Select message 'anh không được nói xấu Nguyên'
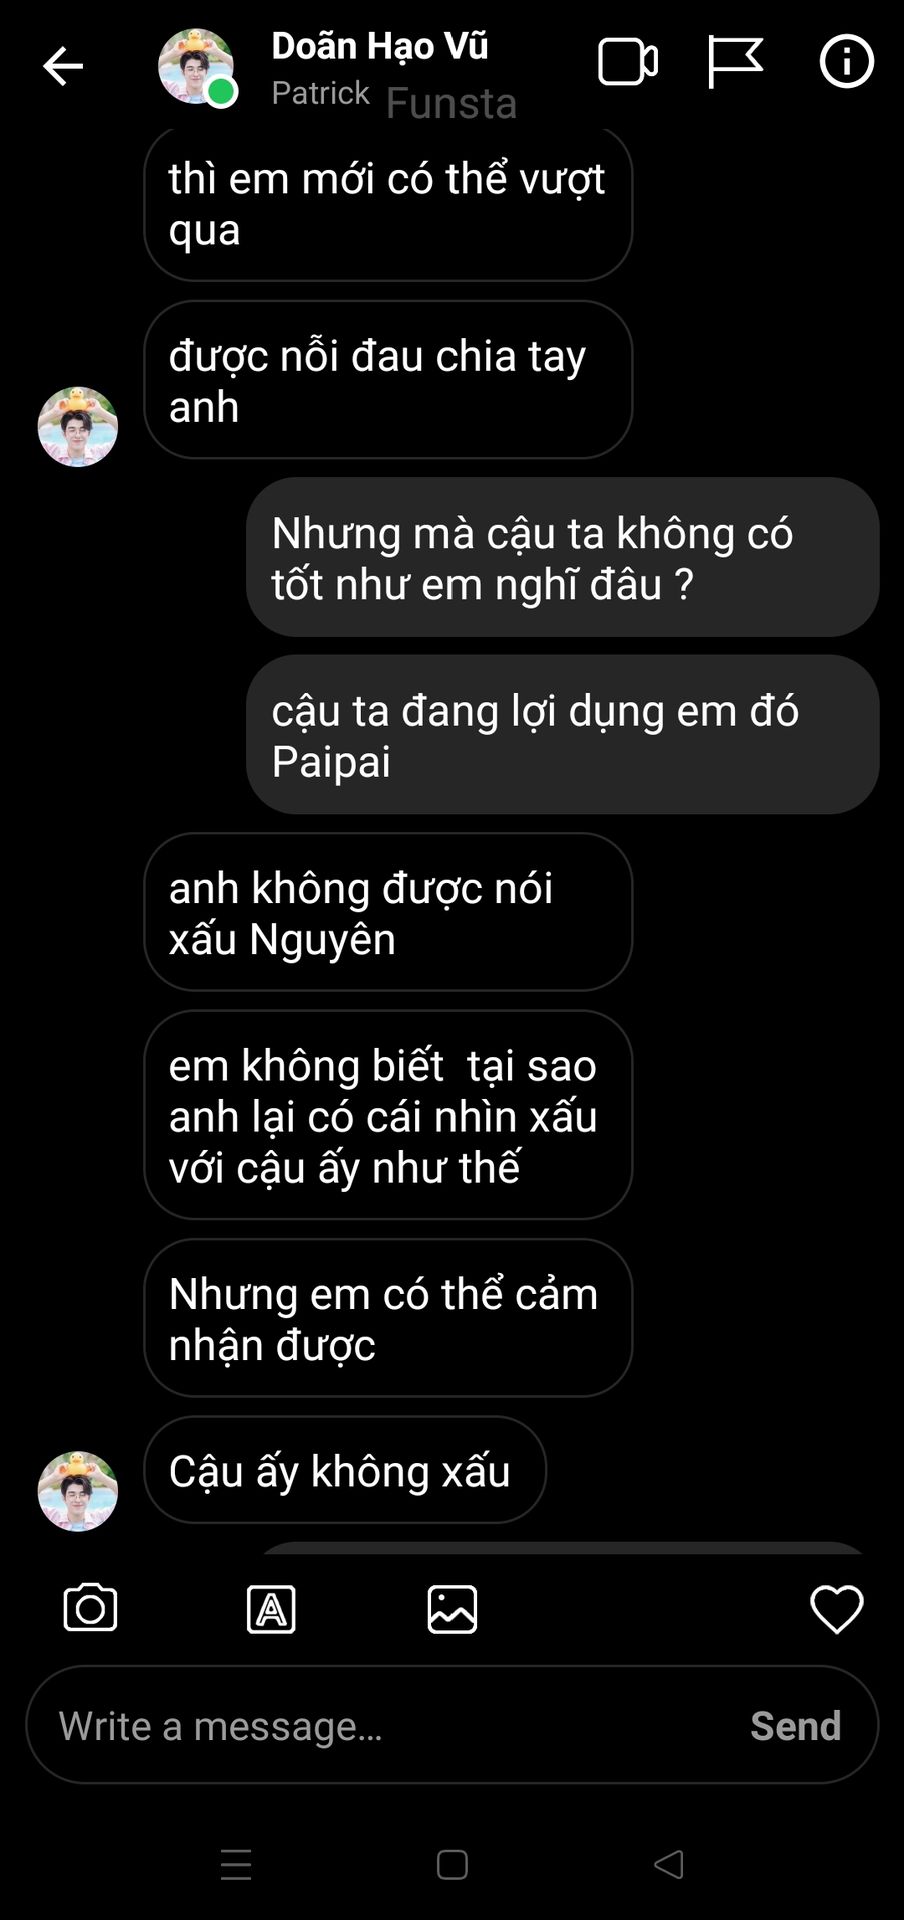 click(388, 912)
